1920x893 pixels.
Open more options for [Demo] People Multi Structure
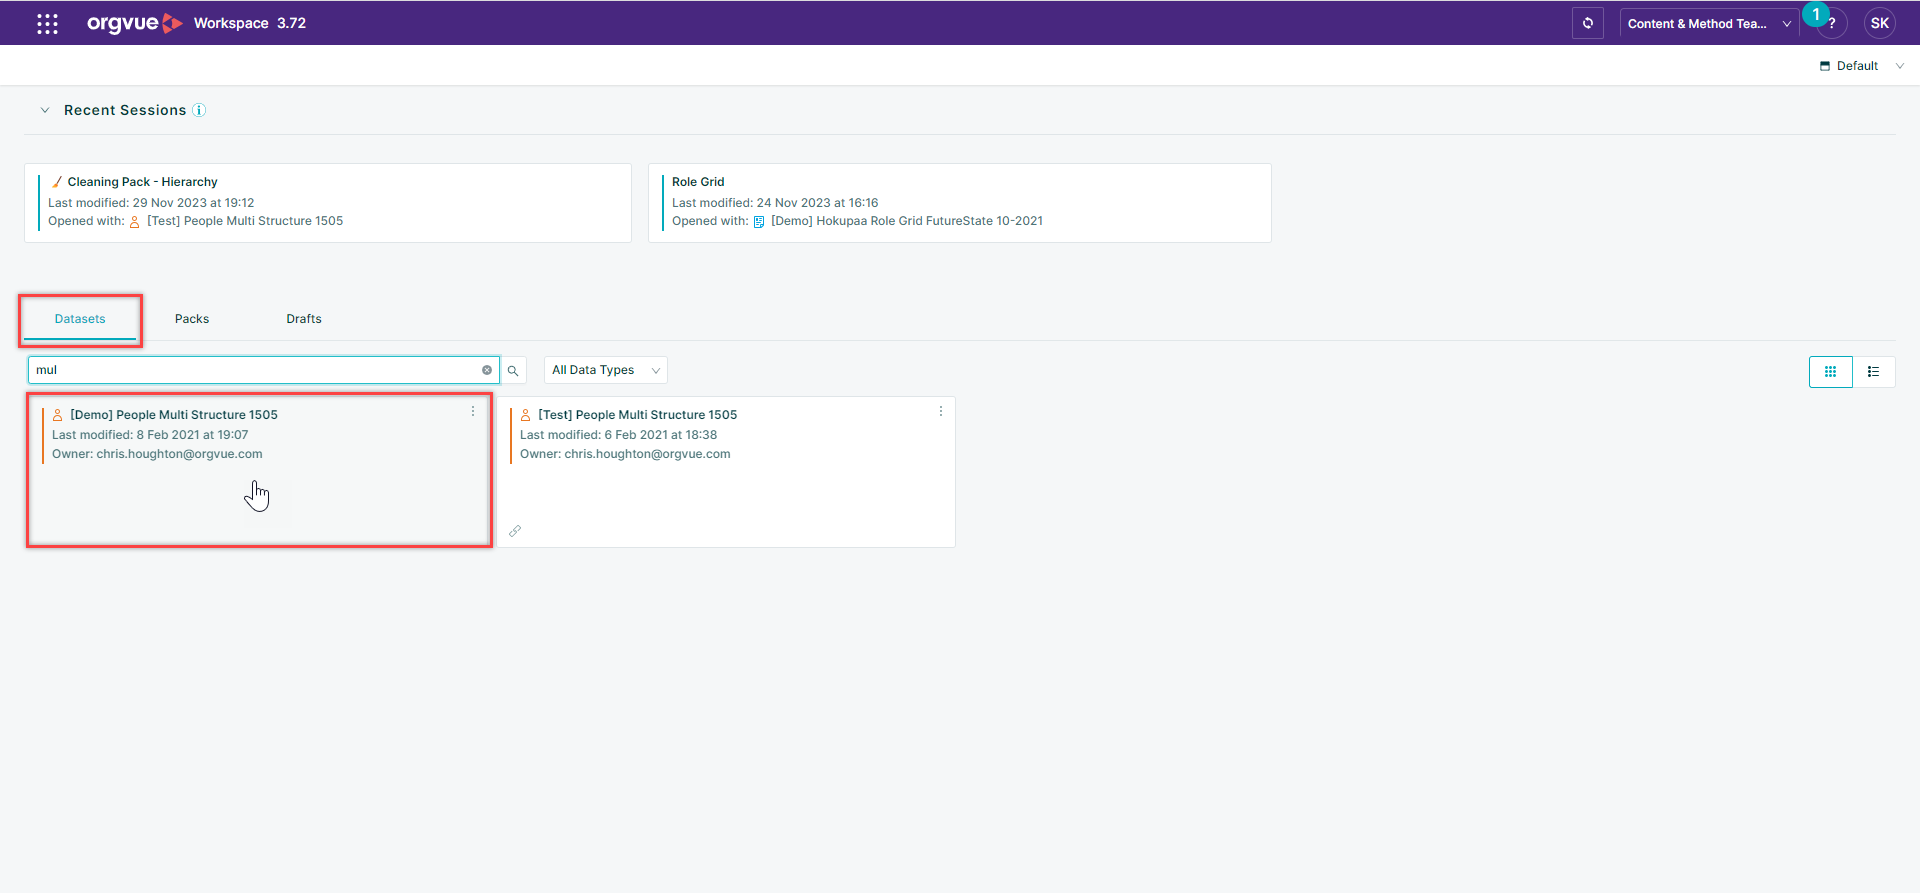pos(473,411)
